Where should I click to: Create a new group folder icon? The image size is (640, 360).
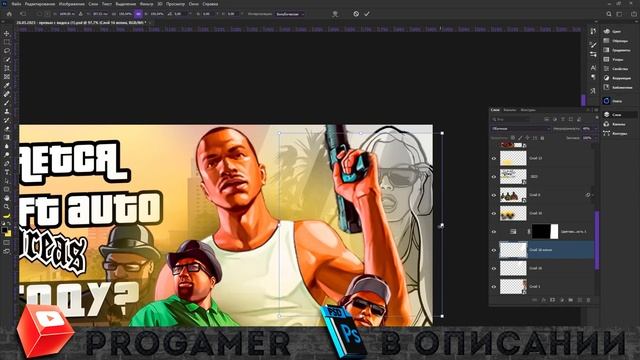pos(570,300)
